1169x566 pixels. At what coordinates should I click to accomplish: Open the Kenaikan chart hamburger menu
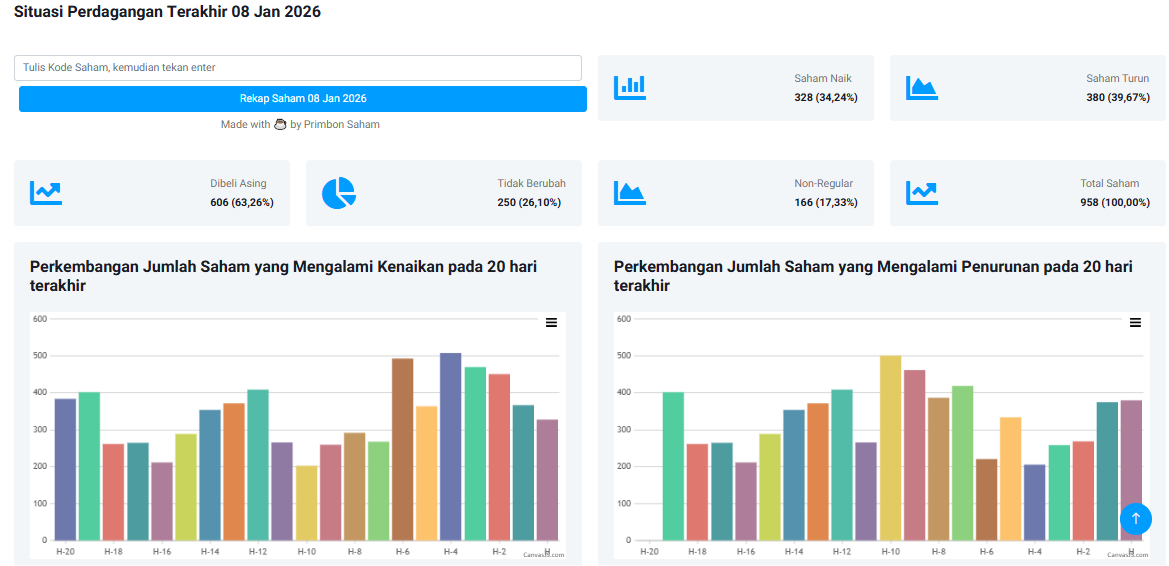551,322
